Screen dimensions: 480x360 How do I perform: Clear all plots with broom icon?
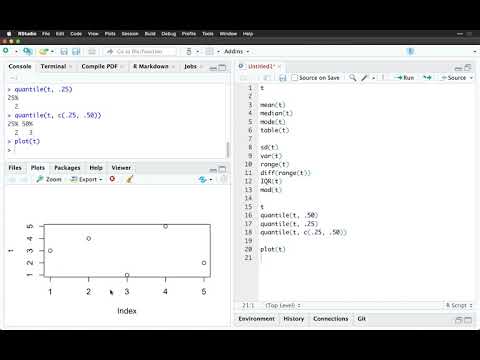pyautogui.click(x=129, y=179)
